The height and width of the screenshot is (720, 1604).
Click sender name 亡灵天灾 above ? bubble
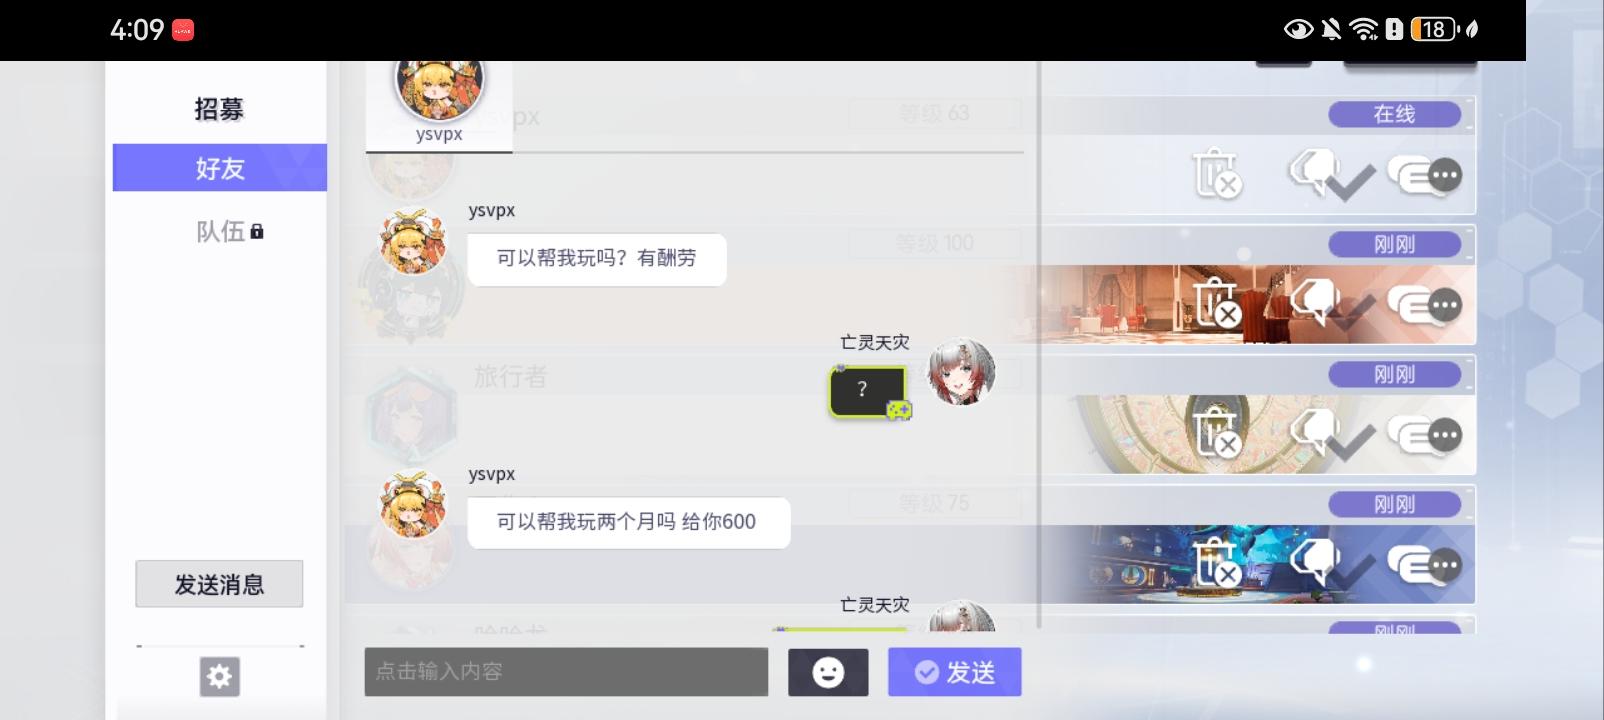click(x=875, y=343)
